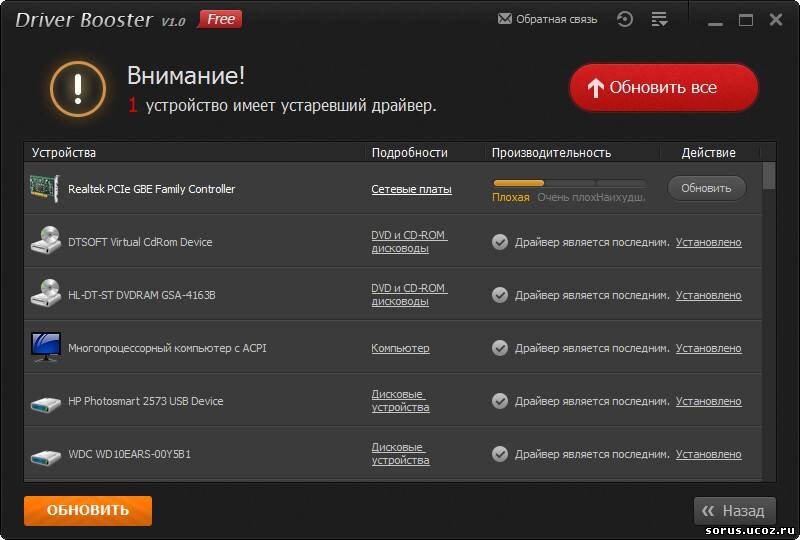Click Обновить button for Realtek controller
Screen dimensions: 800x540
point(707,188)
